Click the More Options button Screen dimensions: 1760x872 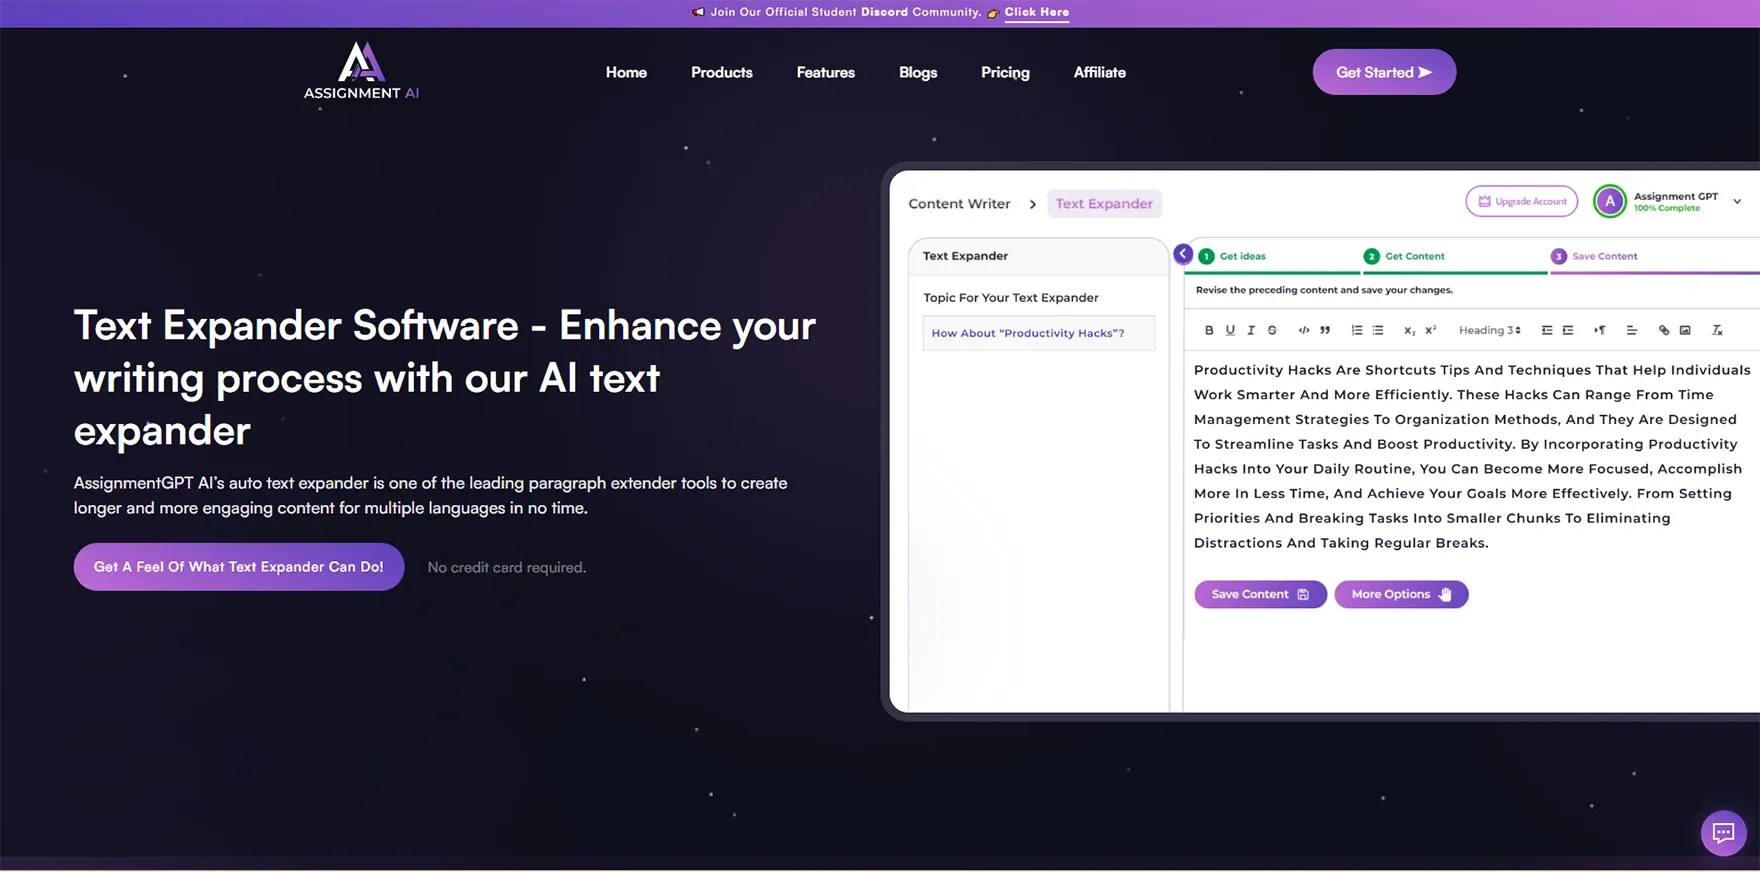pyautogui.click(x=1401, y=594)
